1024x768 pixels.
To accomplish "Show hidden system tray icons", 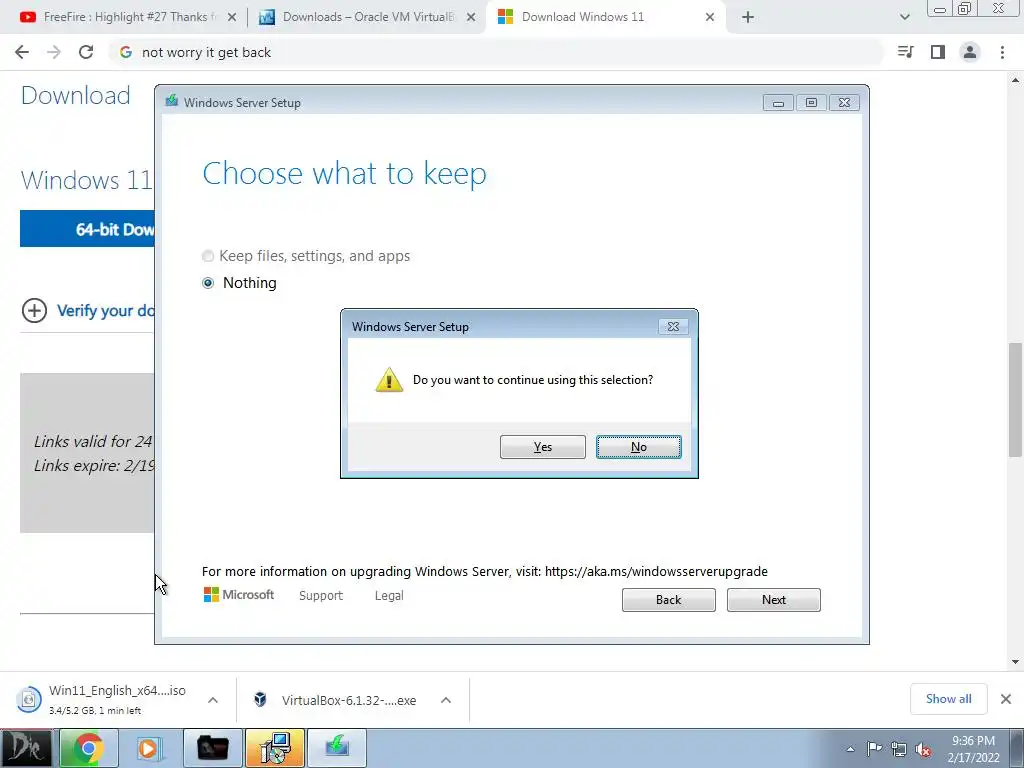I will [x=850, y=749].
